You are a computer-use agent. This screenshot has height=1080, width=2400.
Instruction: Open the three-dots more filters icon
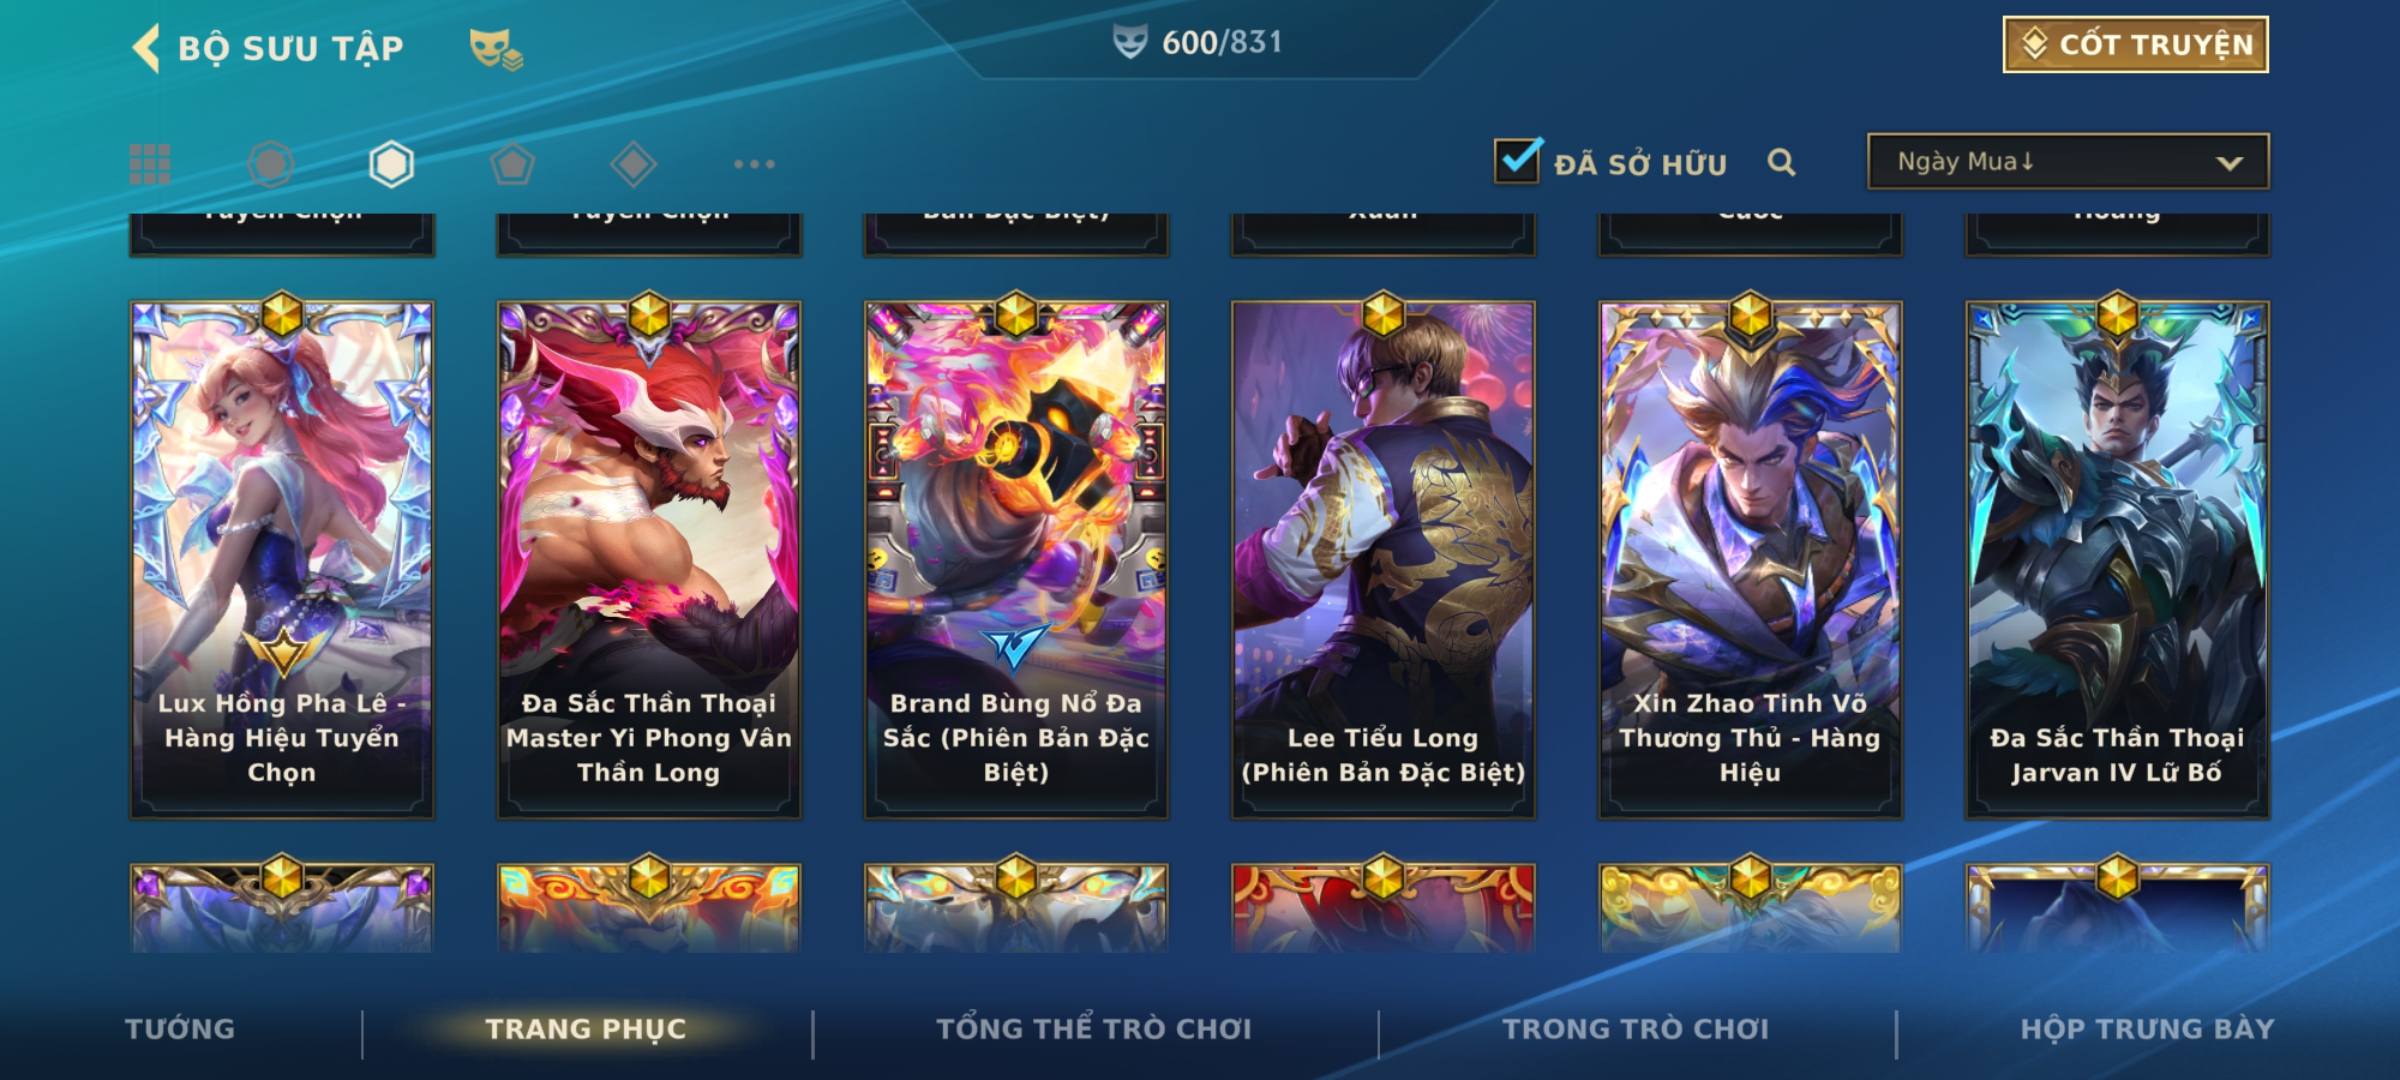[x=754, y=164]
